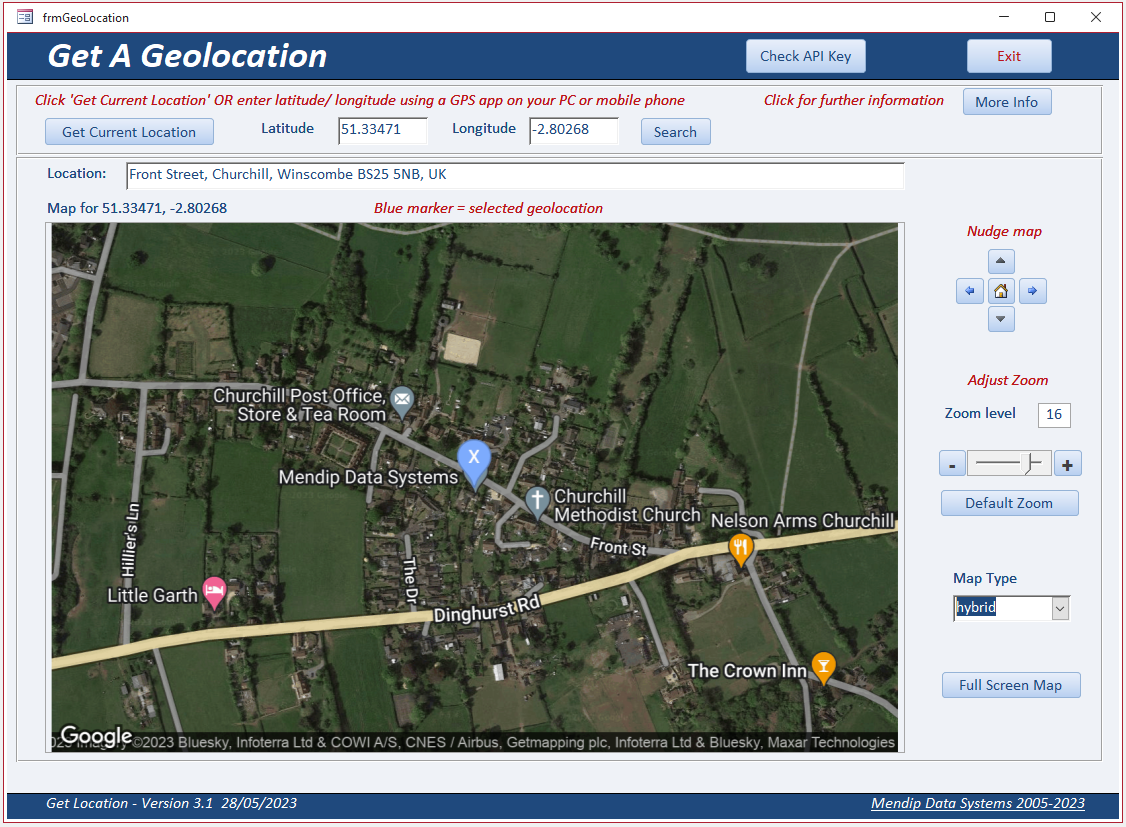
Task: Click the Nelson Arms Churchill restaurant marker
Action: click(x=740, y=551)
